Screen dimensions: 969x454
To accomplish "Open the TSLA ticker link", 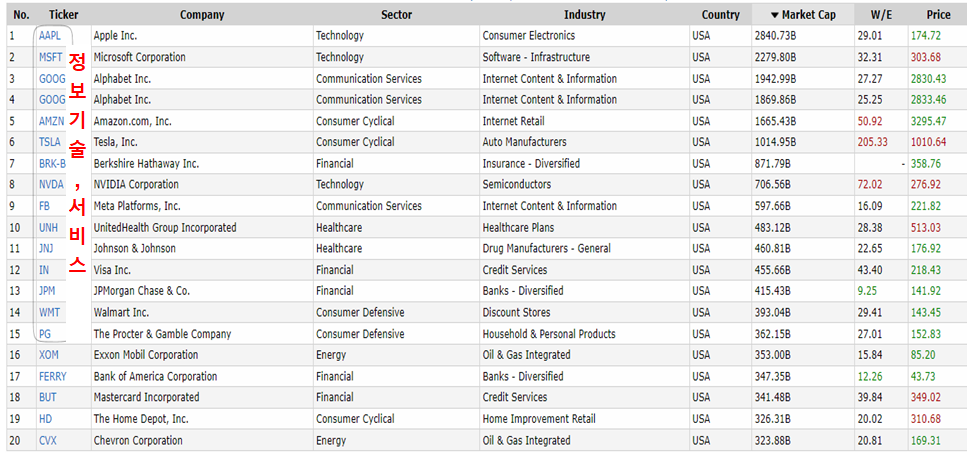I will click(50, 142).
